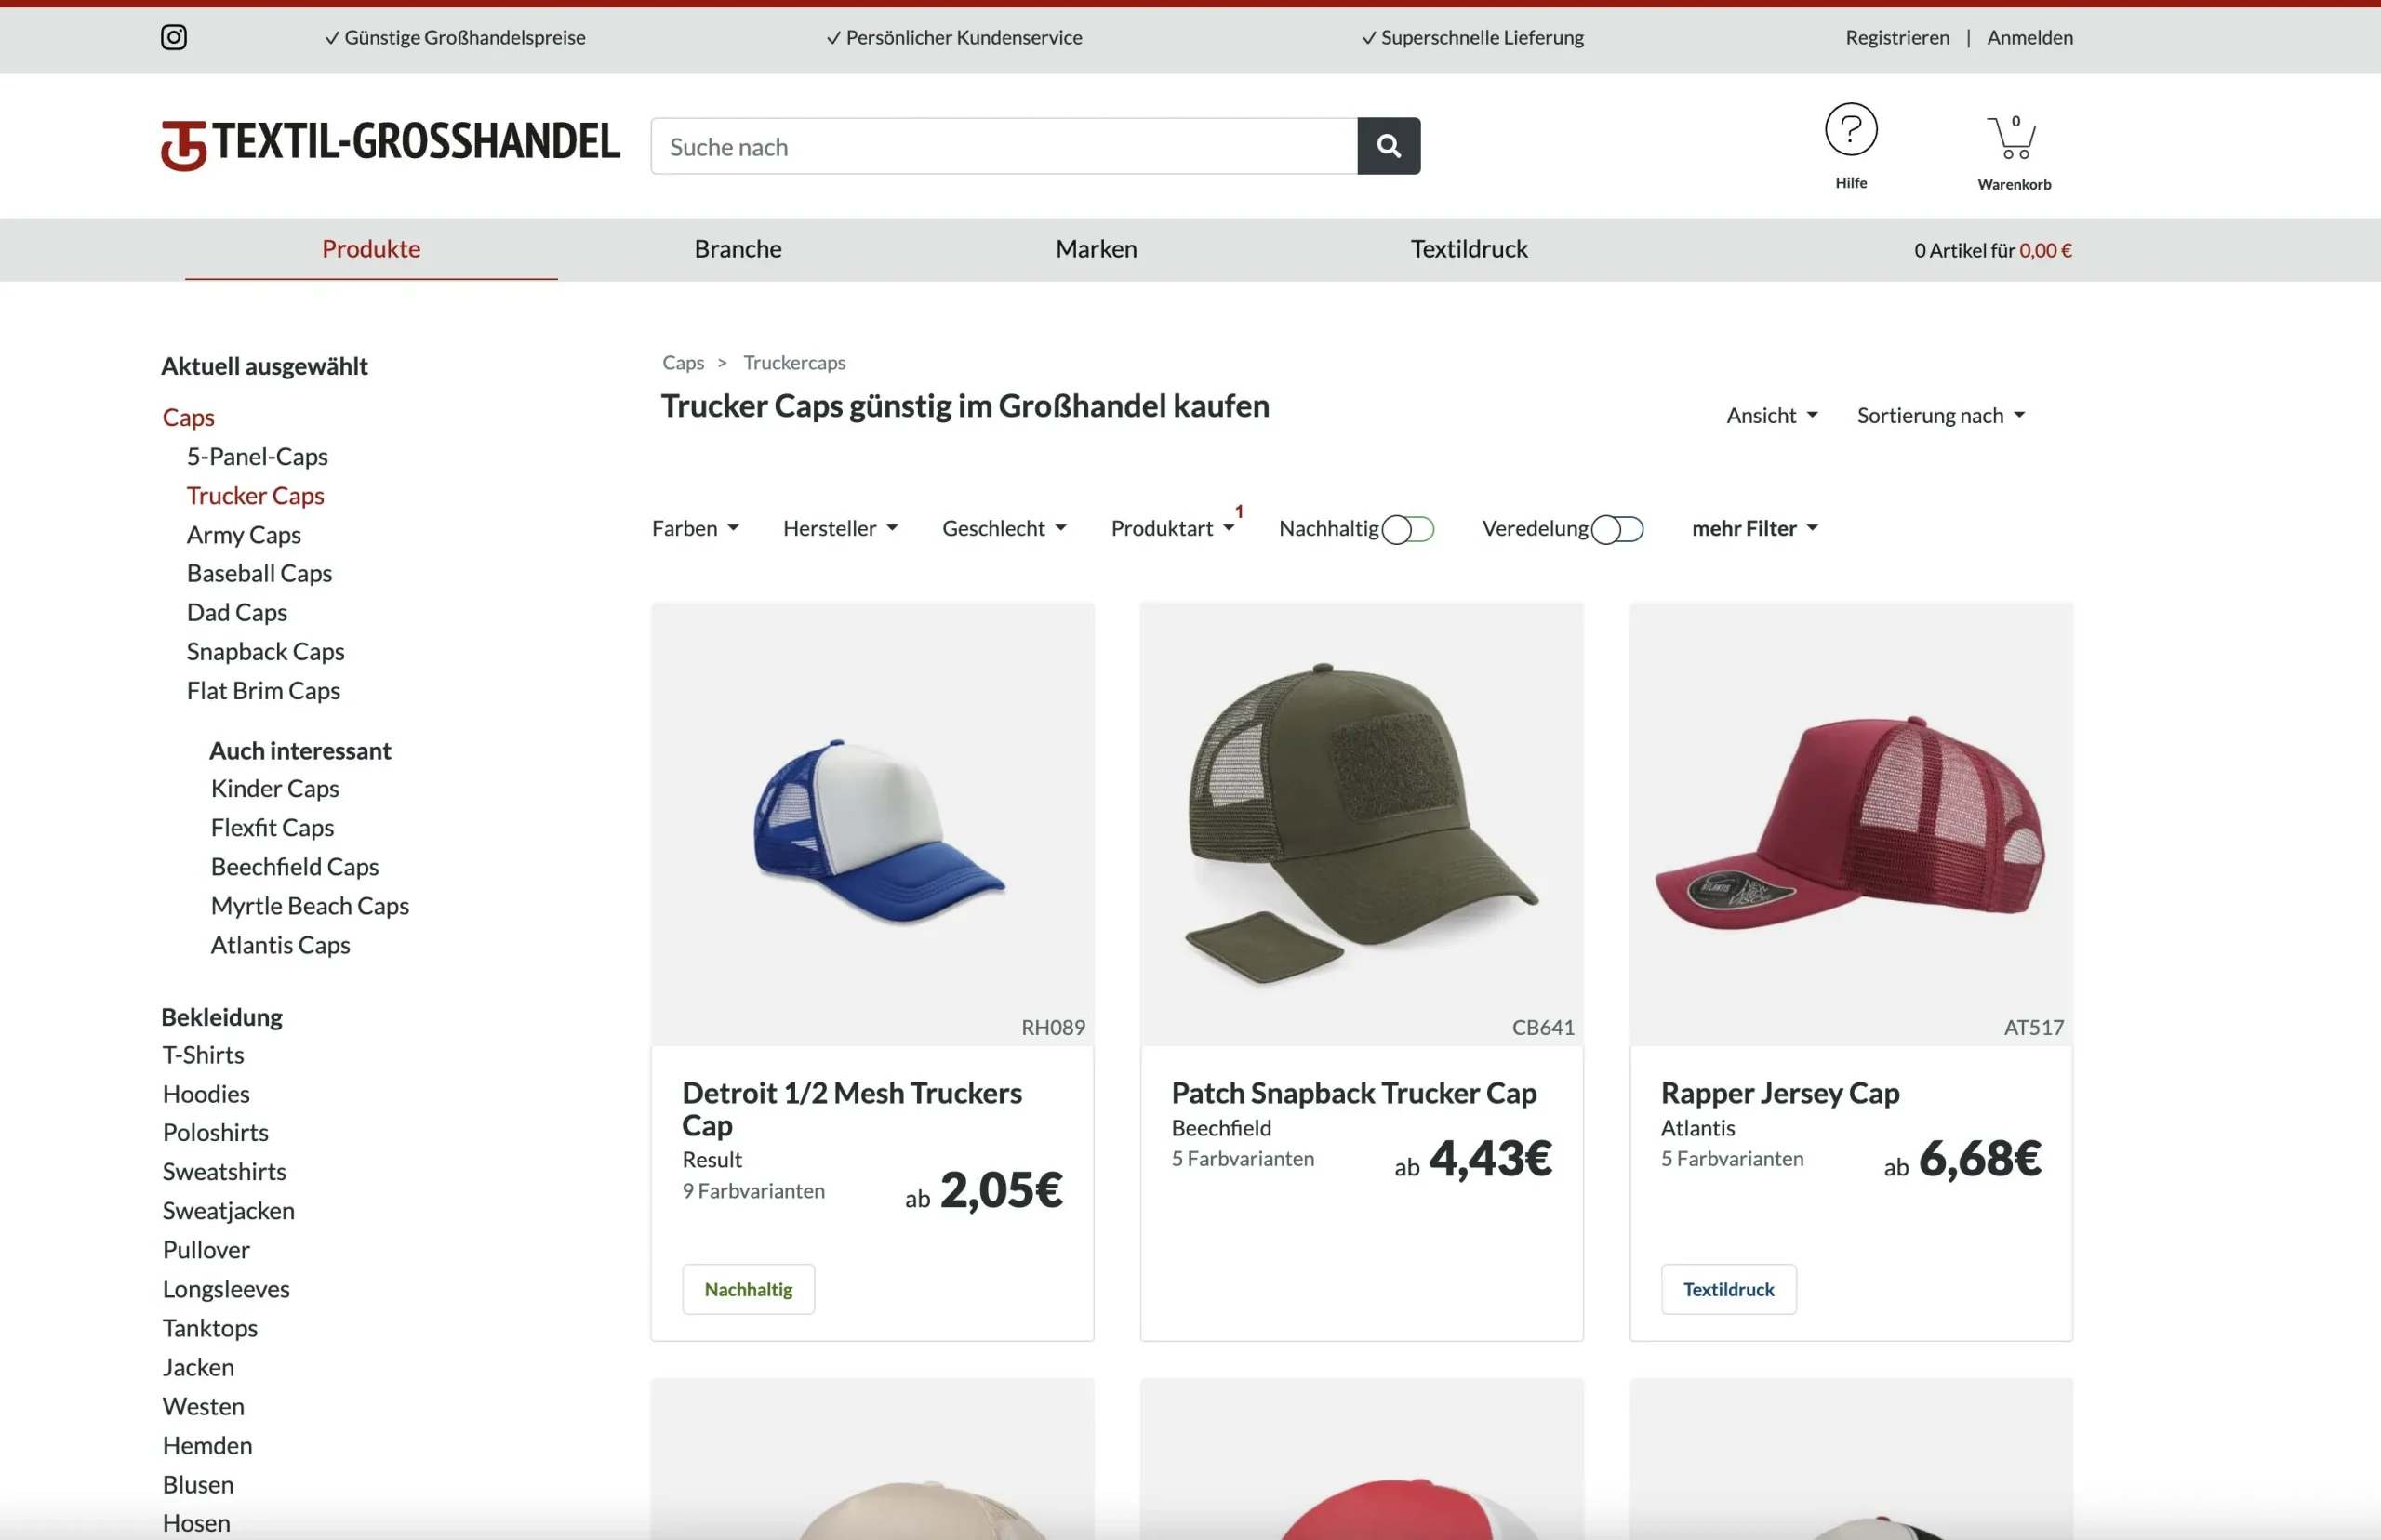Screen dimensions: 2381x1540
Task: Click the Anmelden link
Action: pyautogui.click(x=2029, y=37)
